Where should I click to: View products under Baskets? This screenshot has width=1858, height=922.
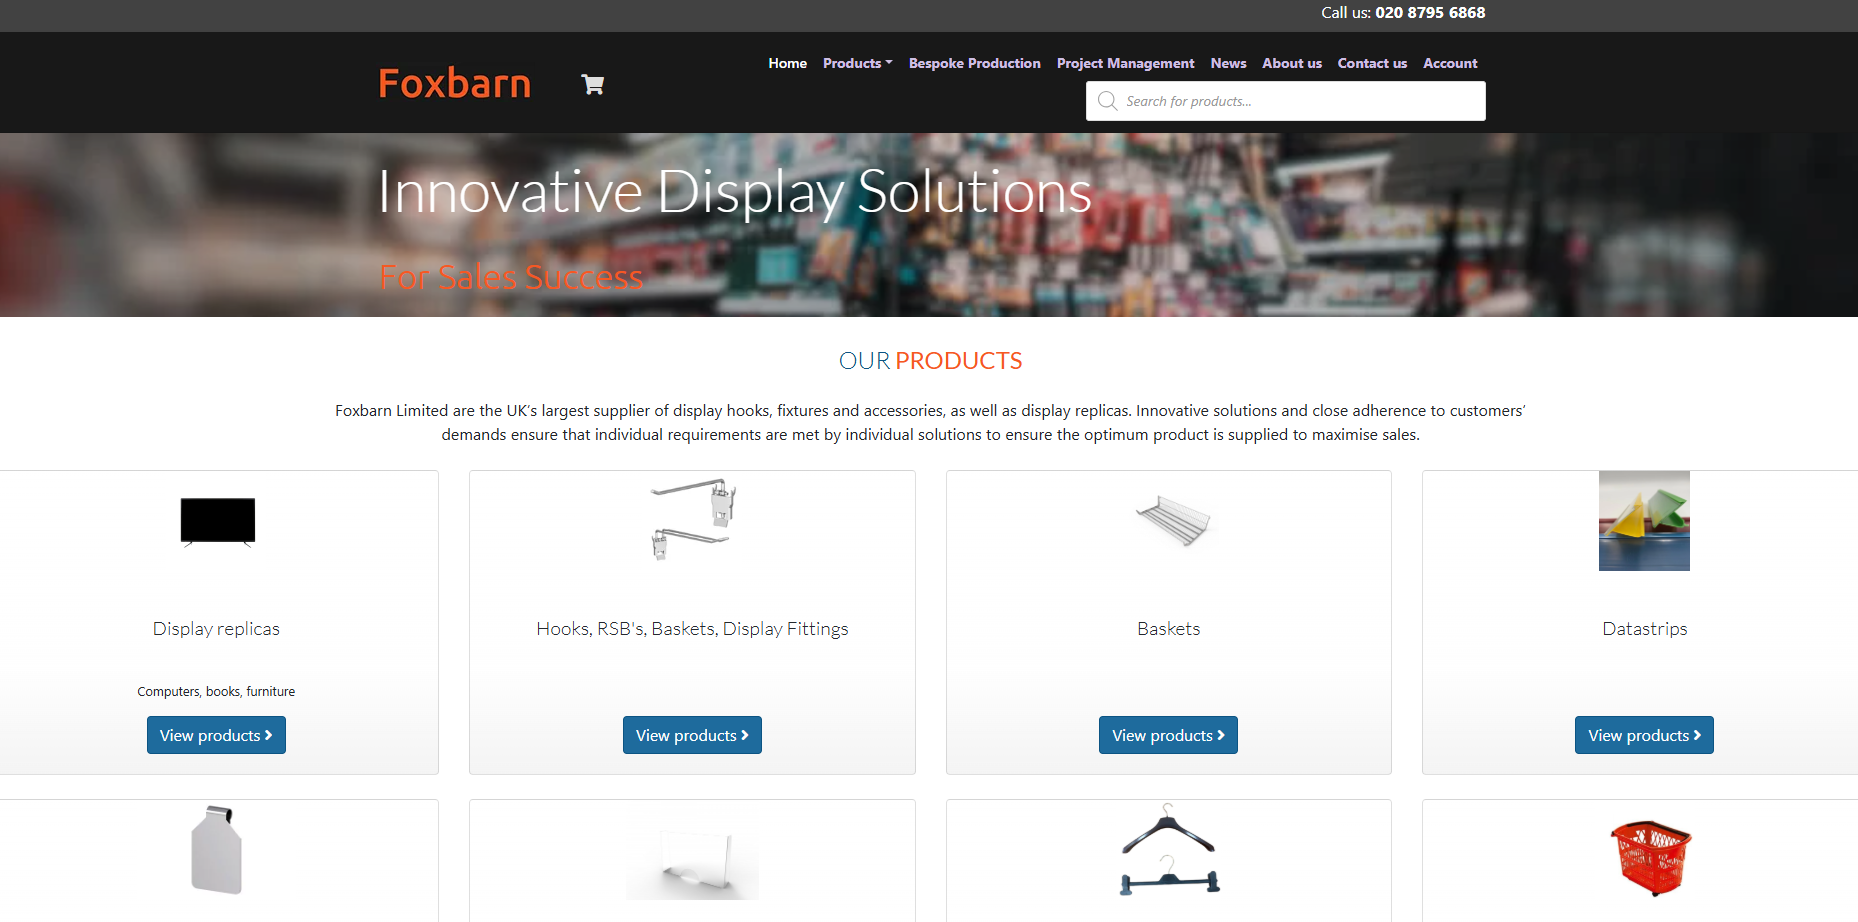tap(1168, 735)
